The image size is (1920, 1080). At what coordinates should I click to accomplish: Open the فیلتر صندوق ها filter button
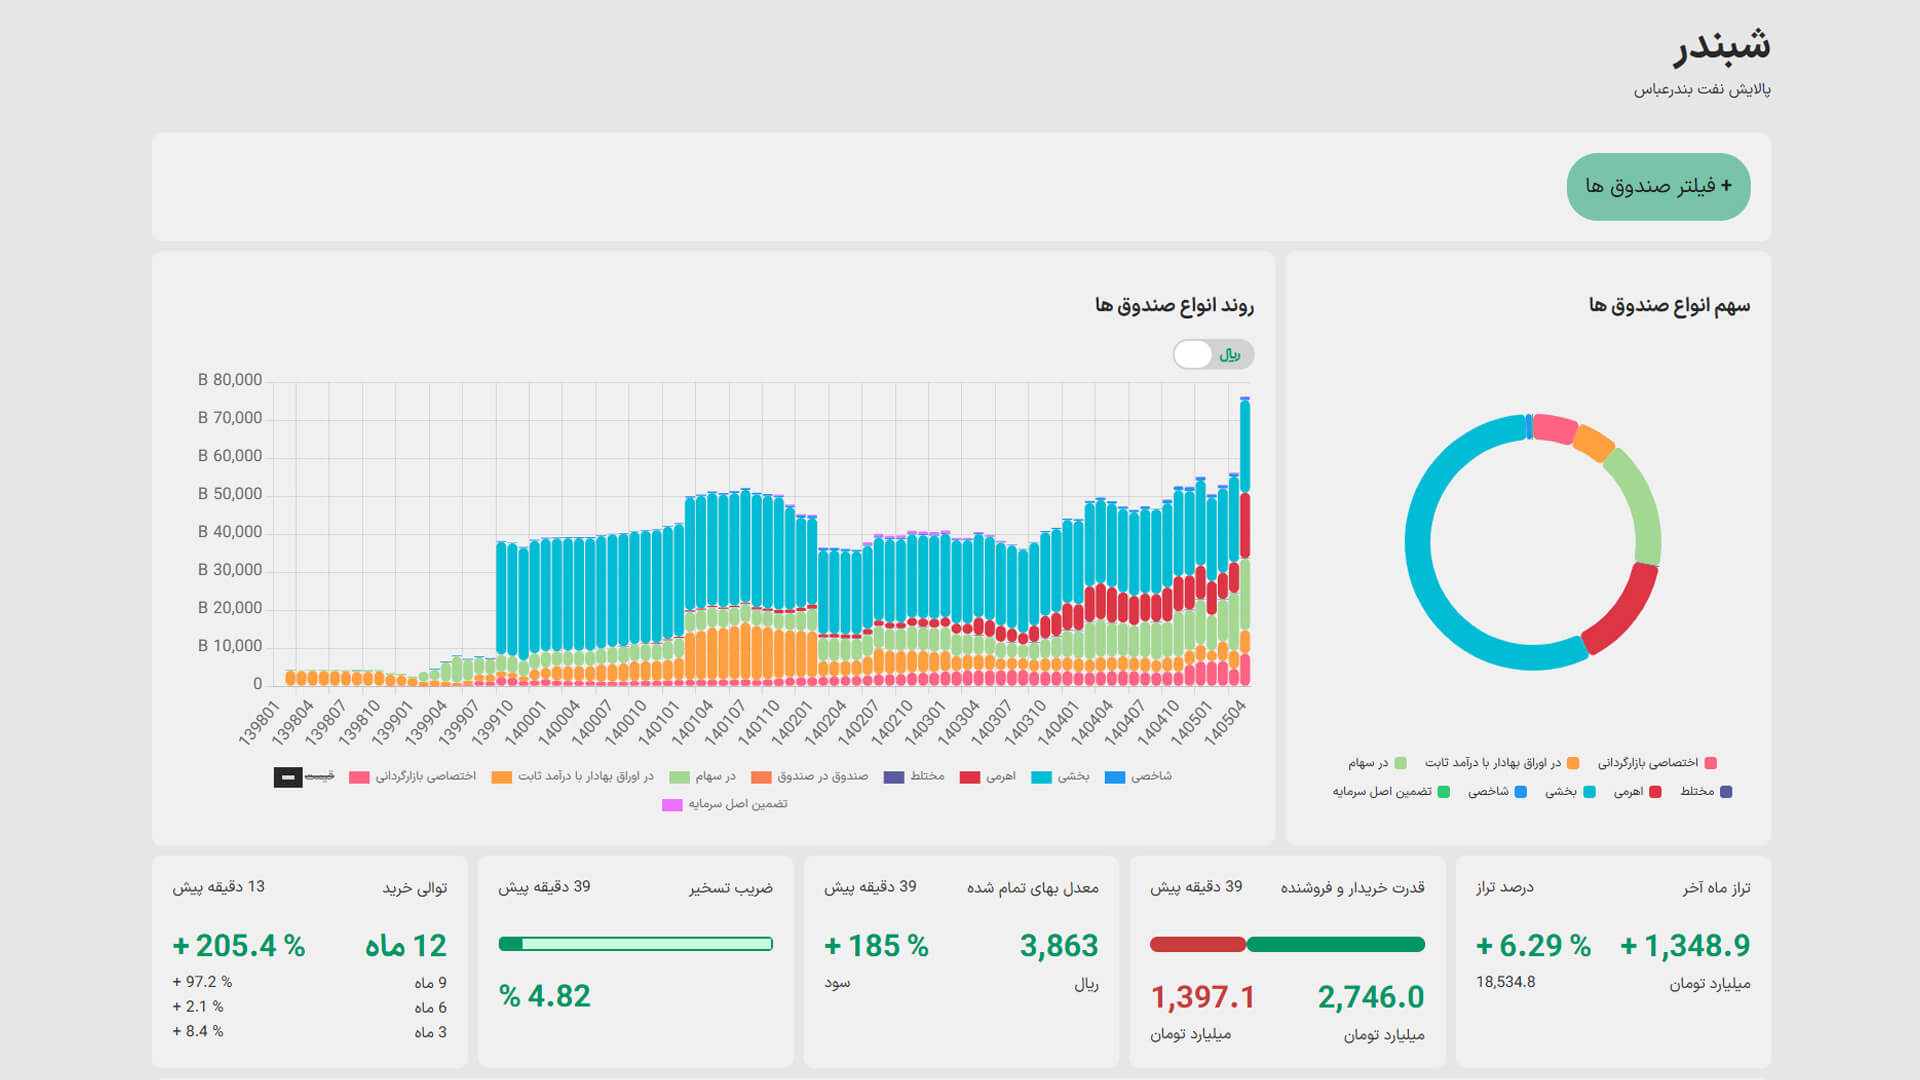tap(1658, 187)
